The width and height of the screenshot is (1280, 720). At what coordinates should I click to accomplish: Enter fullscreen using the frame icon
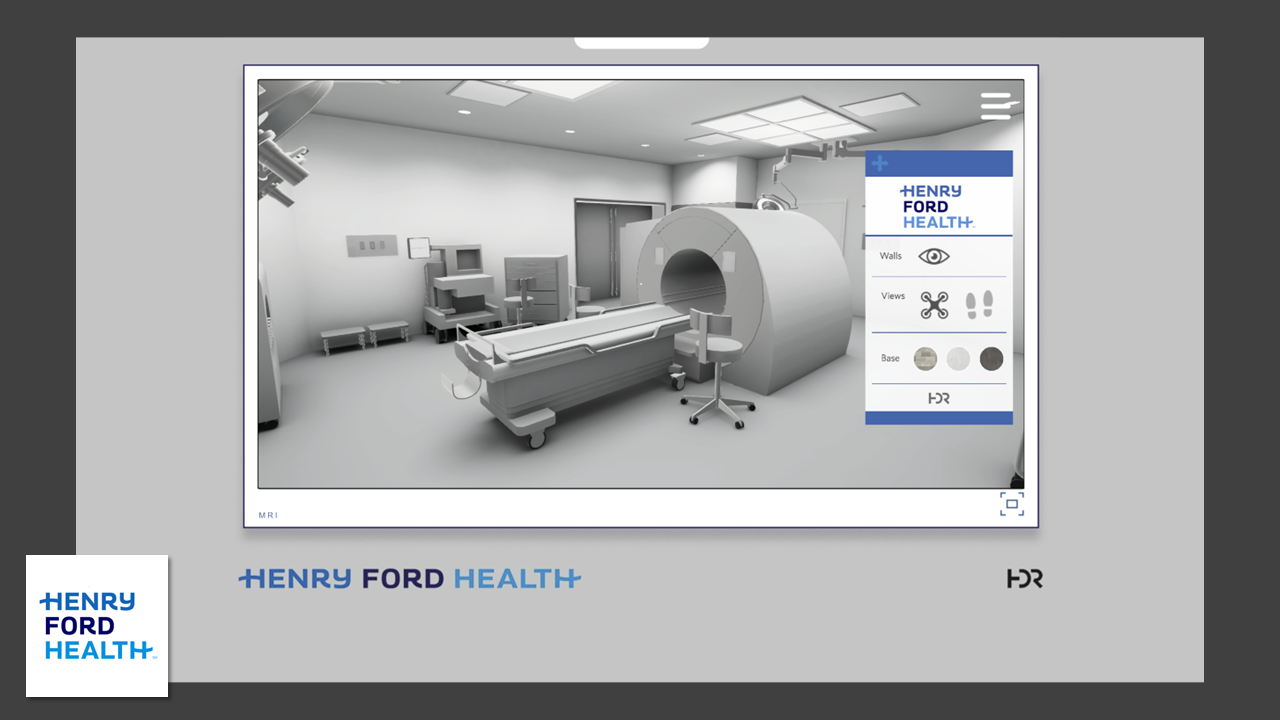coord(1012,504)
